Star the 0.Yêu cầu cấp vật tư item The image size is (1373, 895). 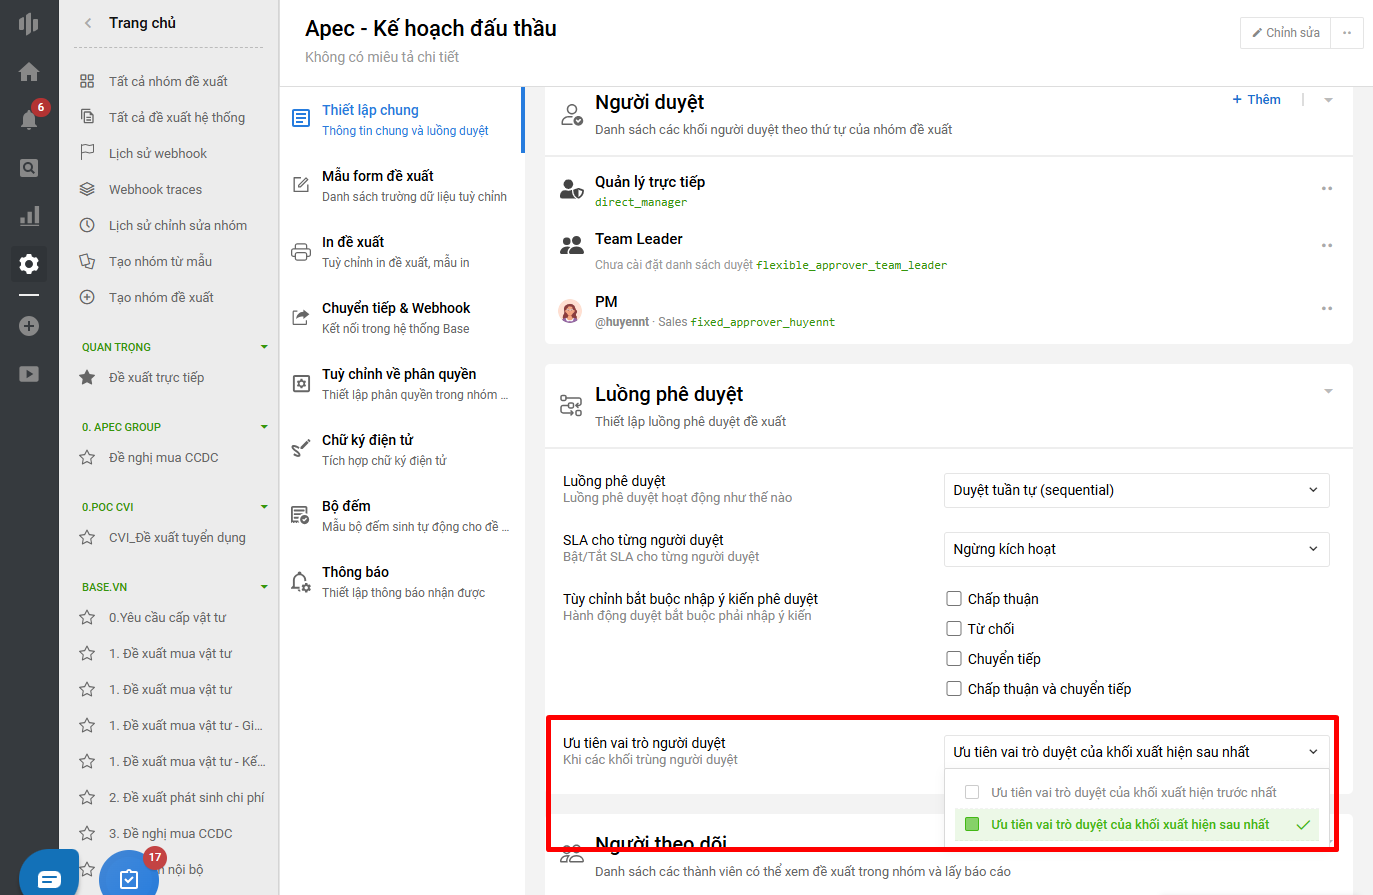coord(87,617)
